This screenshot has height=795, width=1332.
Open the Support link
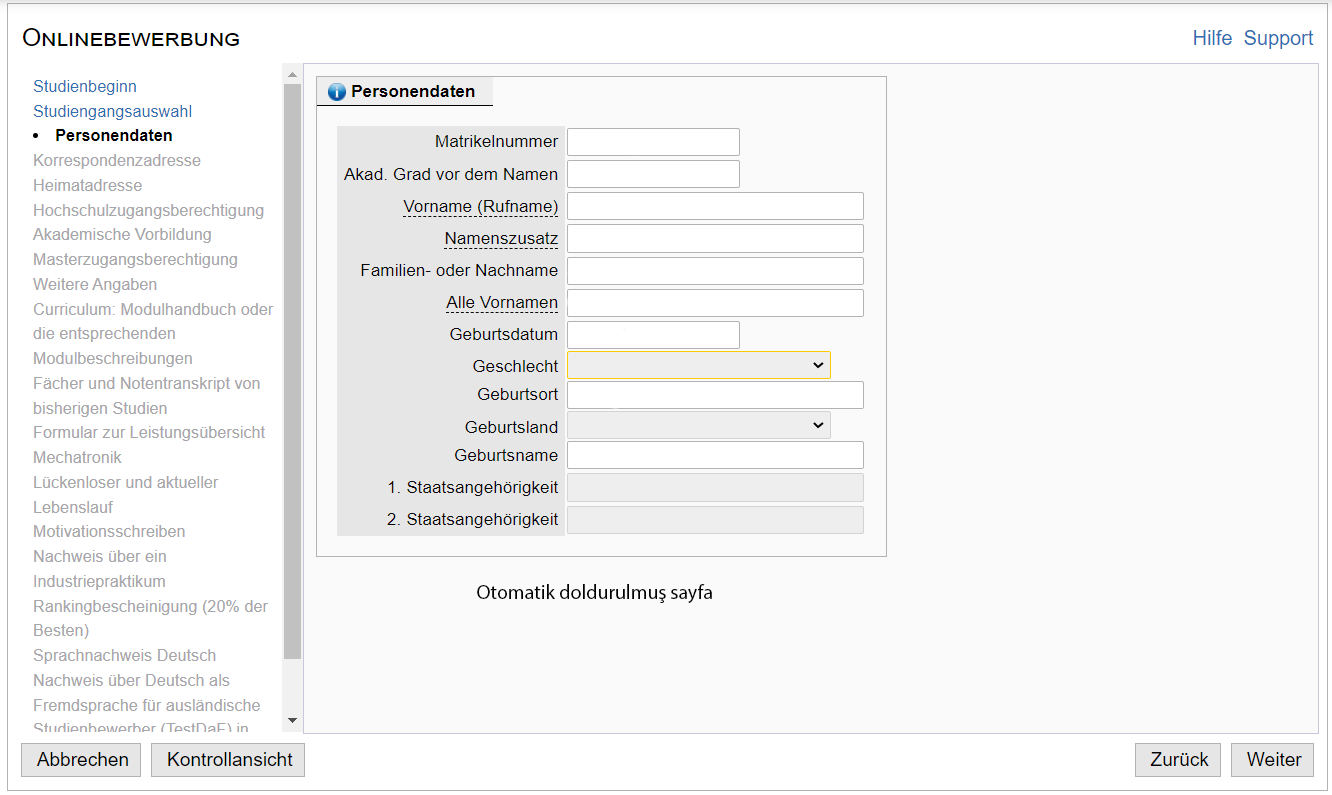point(1278,38)
